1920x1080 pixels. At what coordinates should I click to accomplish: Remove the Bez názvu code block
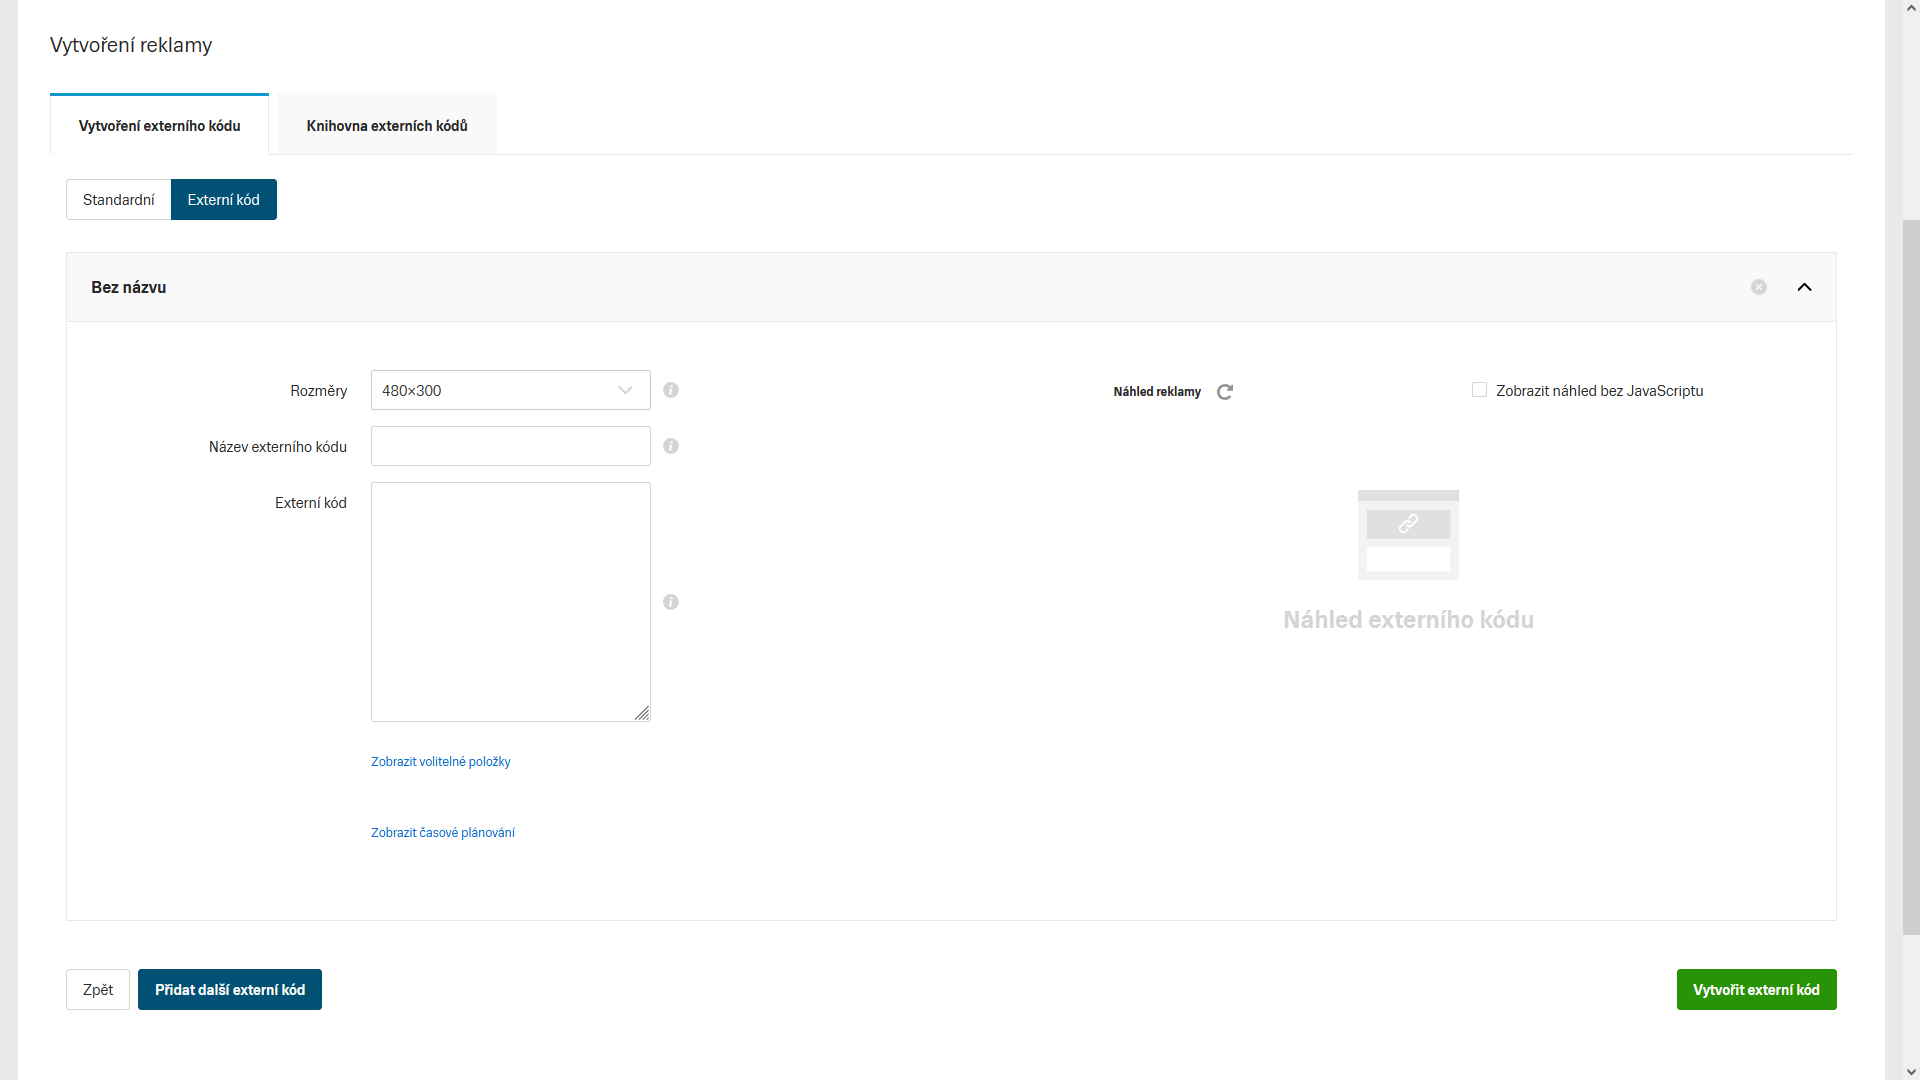[1759, 287]
